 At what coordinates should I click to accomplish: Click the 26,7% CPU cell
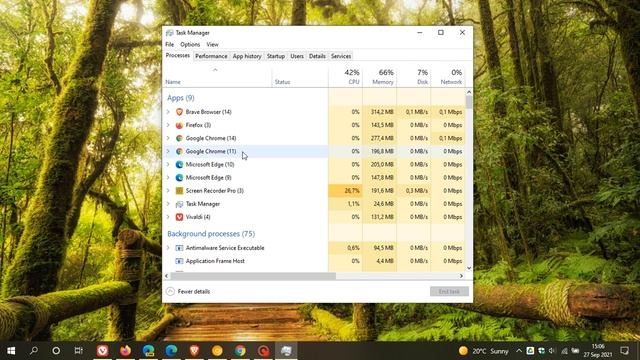pyautogui.click(x=345, y=191)
